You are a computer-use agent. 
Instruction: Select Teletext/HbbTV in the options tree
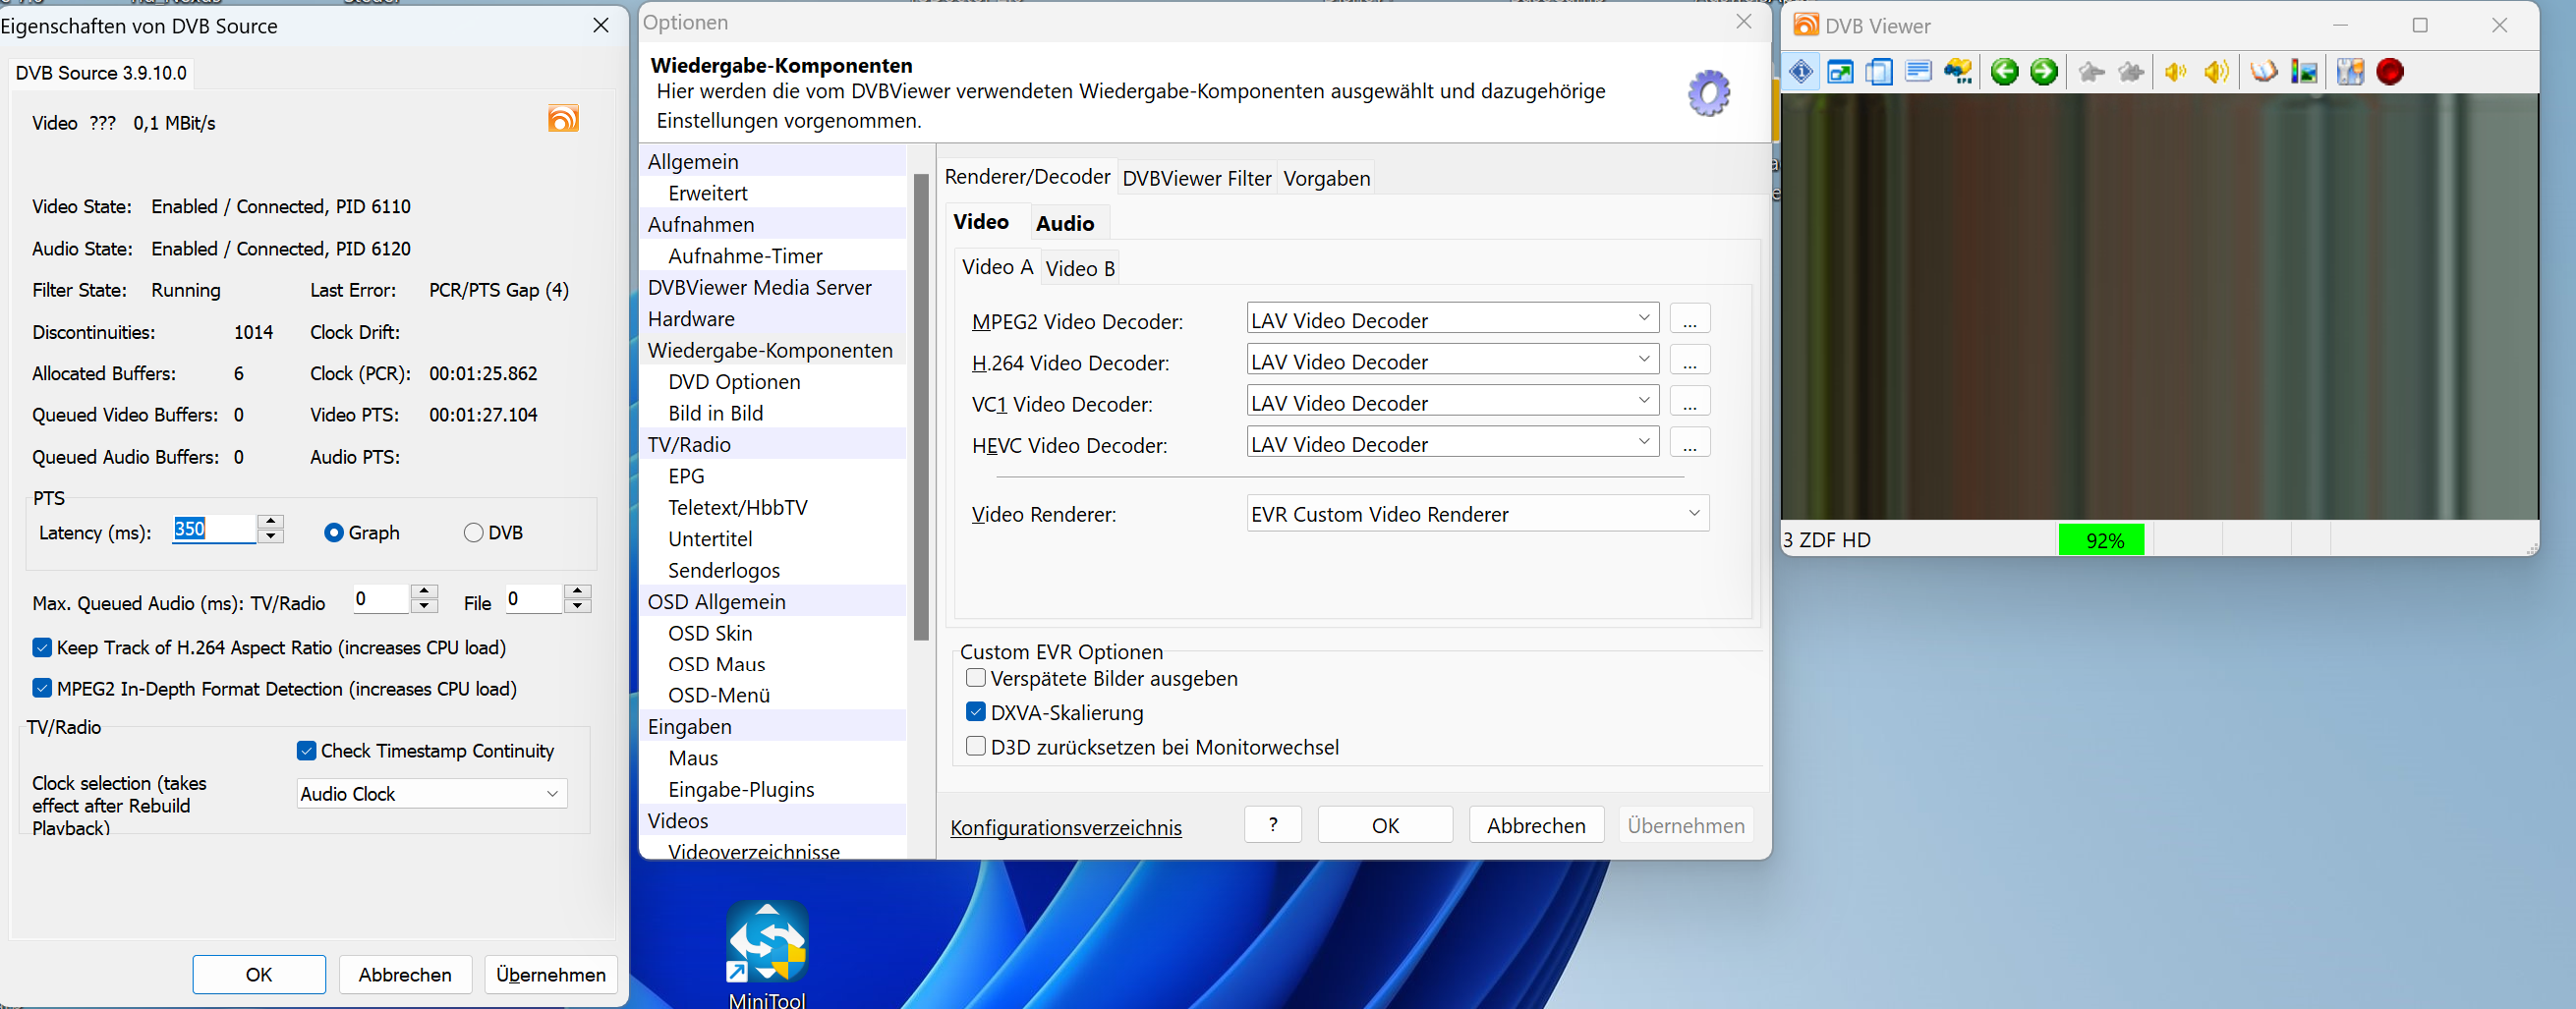(x=738, y=507)
